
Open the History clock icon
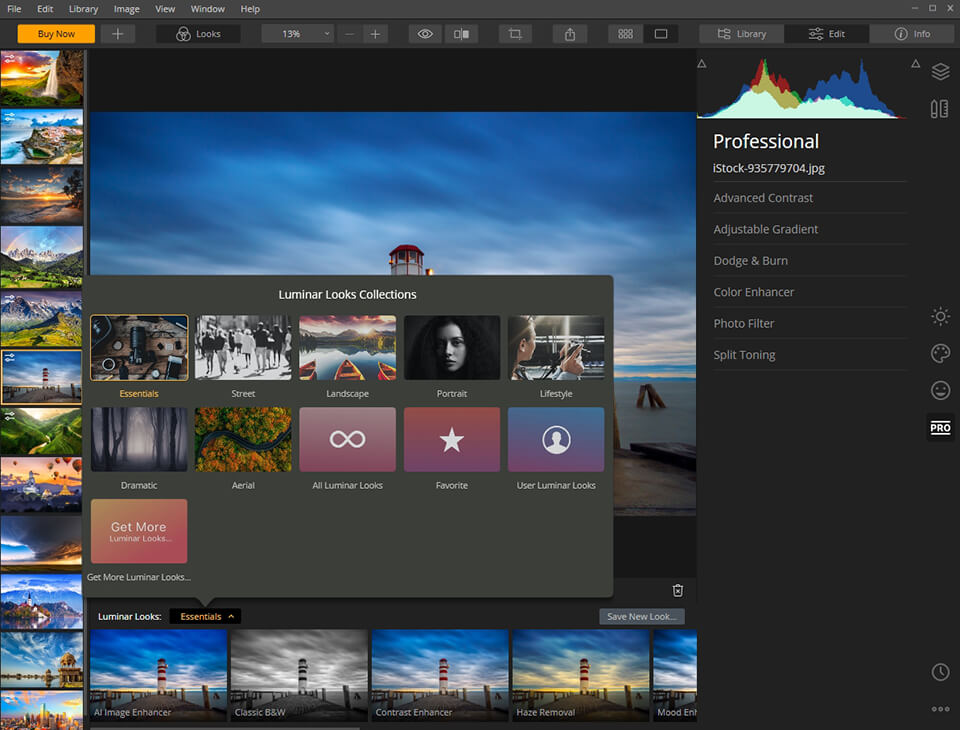(940, 672)
